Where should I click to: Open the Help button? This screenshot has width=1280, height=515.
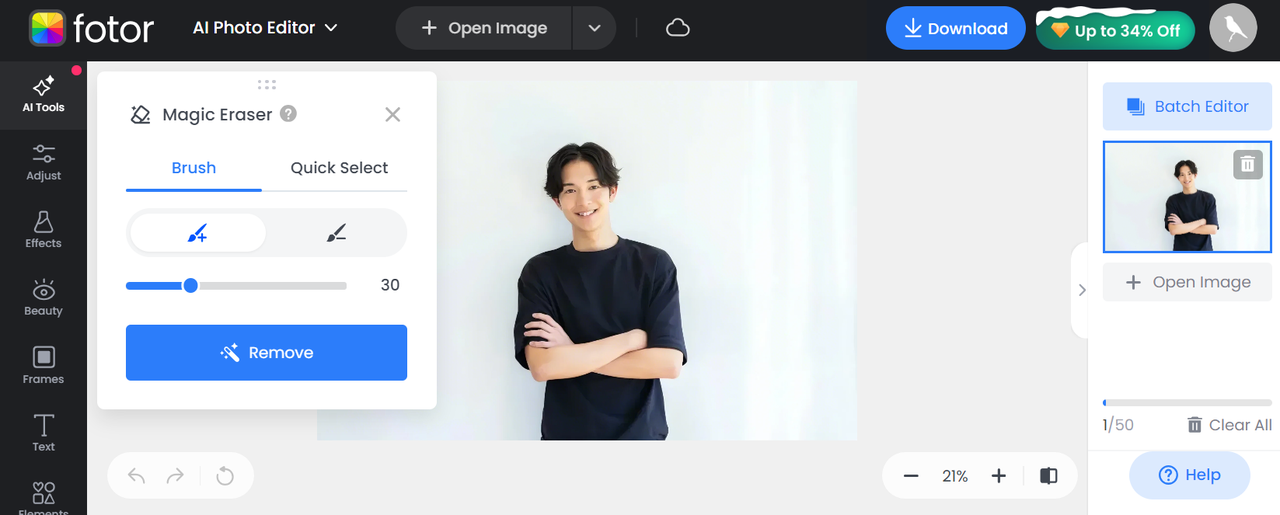point(1190,475)
